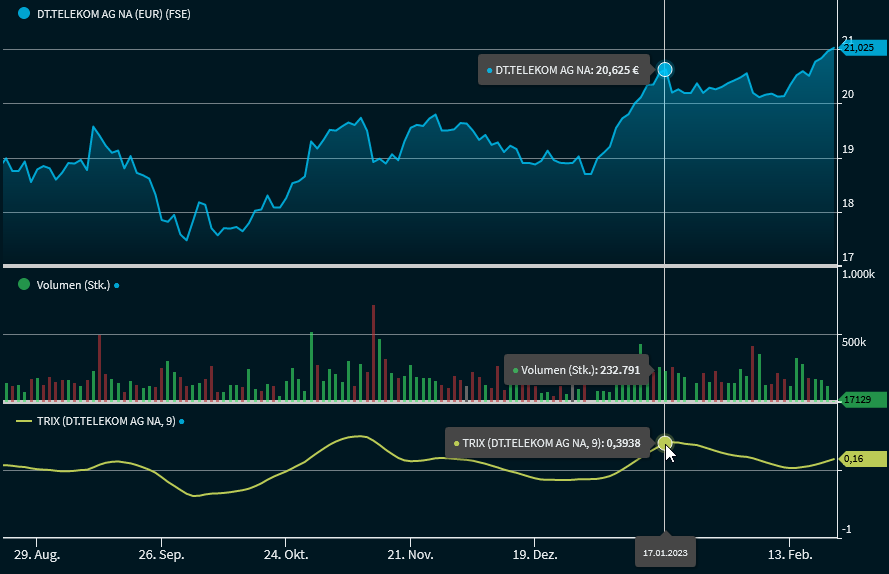Click the Volumen 232.791 tooltip

[576, 370]
